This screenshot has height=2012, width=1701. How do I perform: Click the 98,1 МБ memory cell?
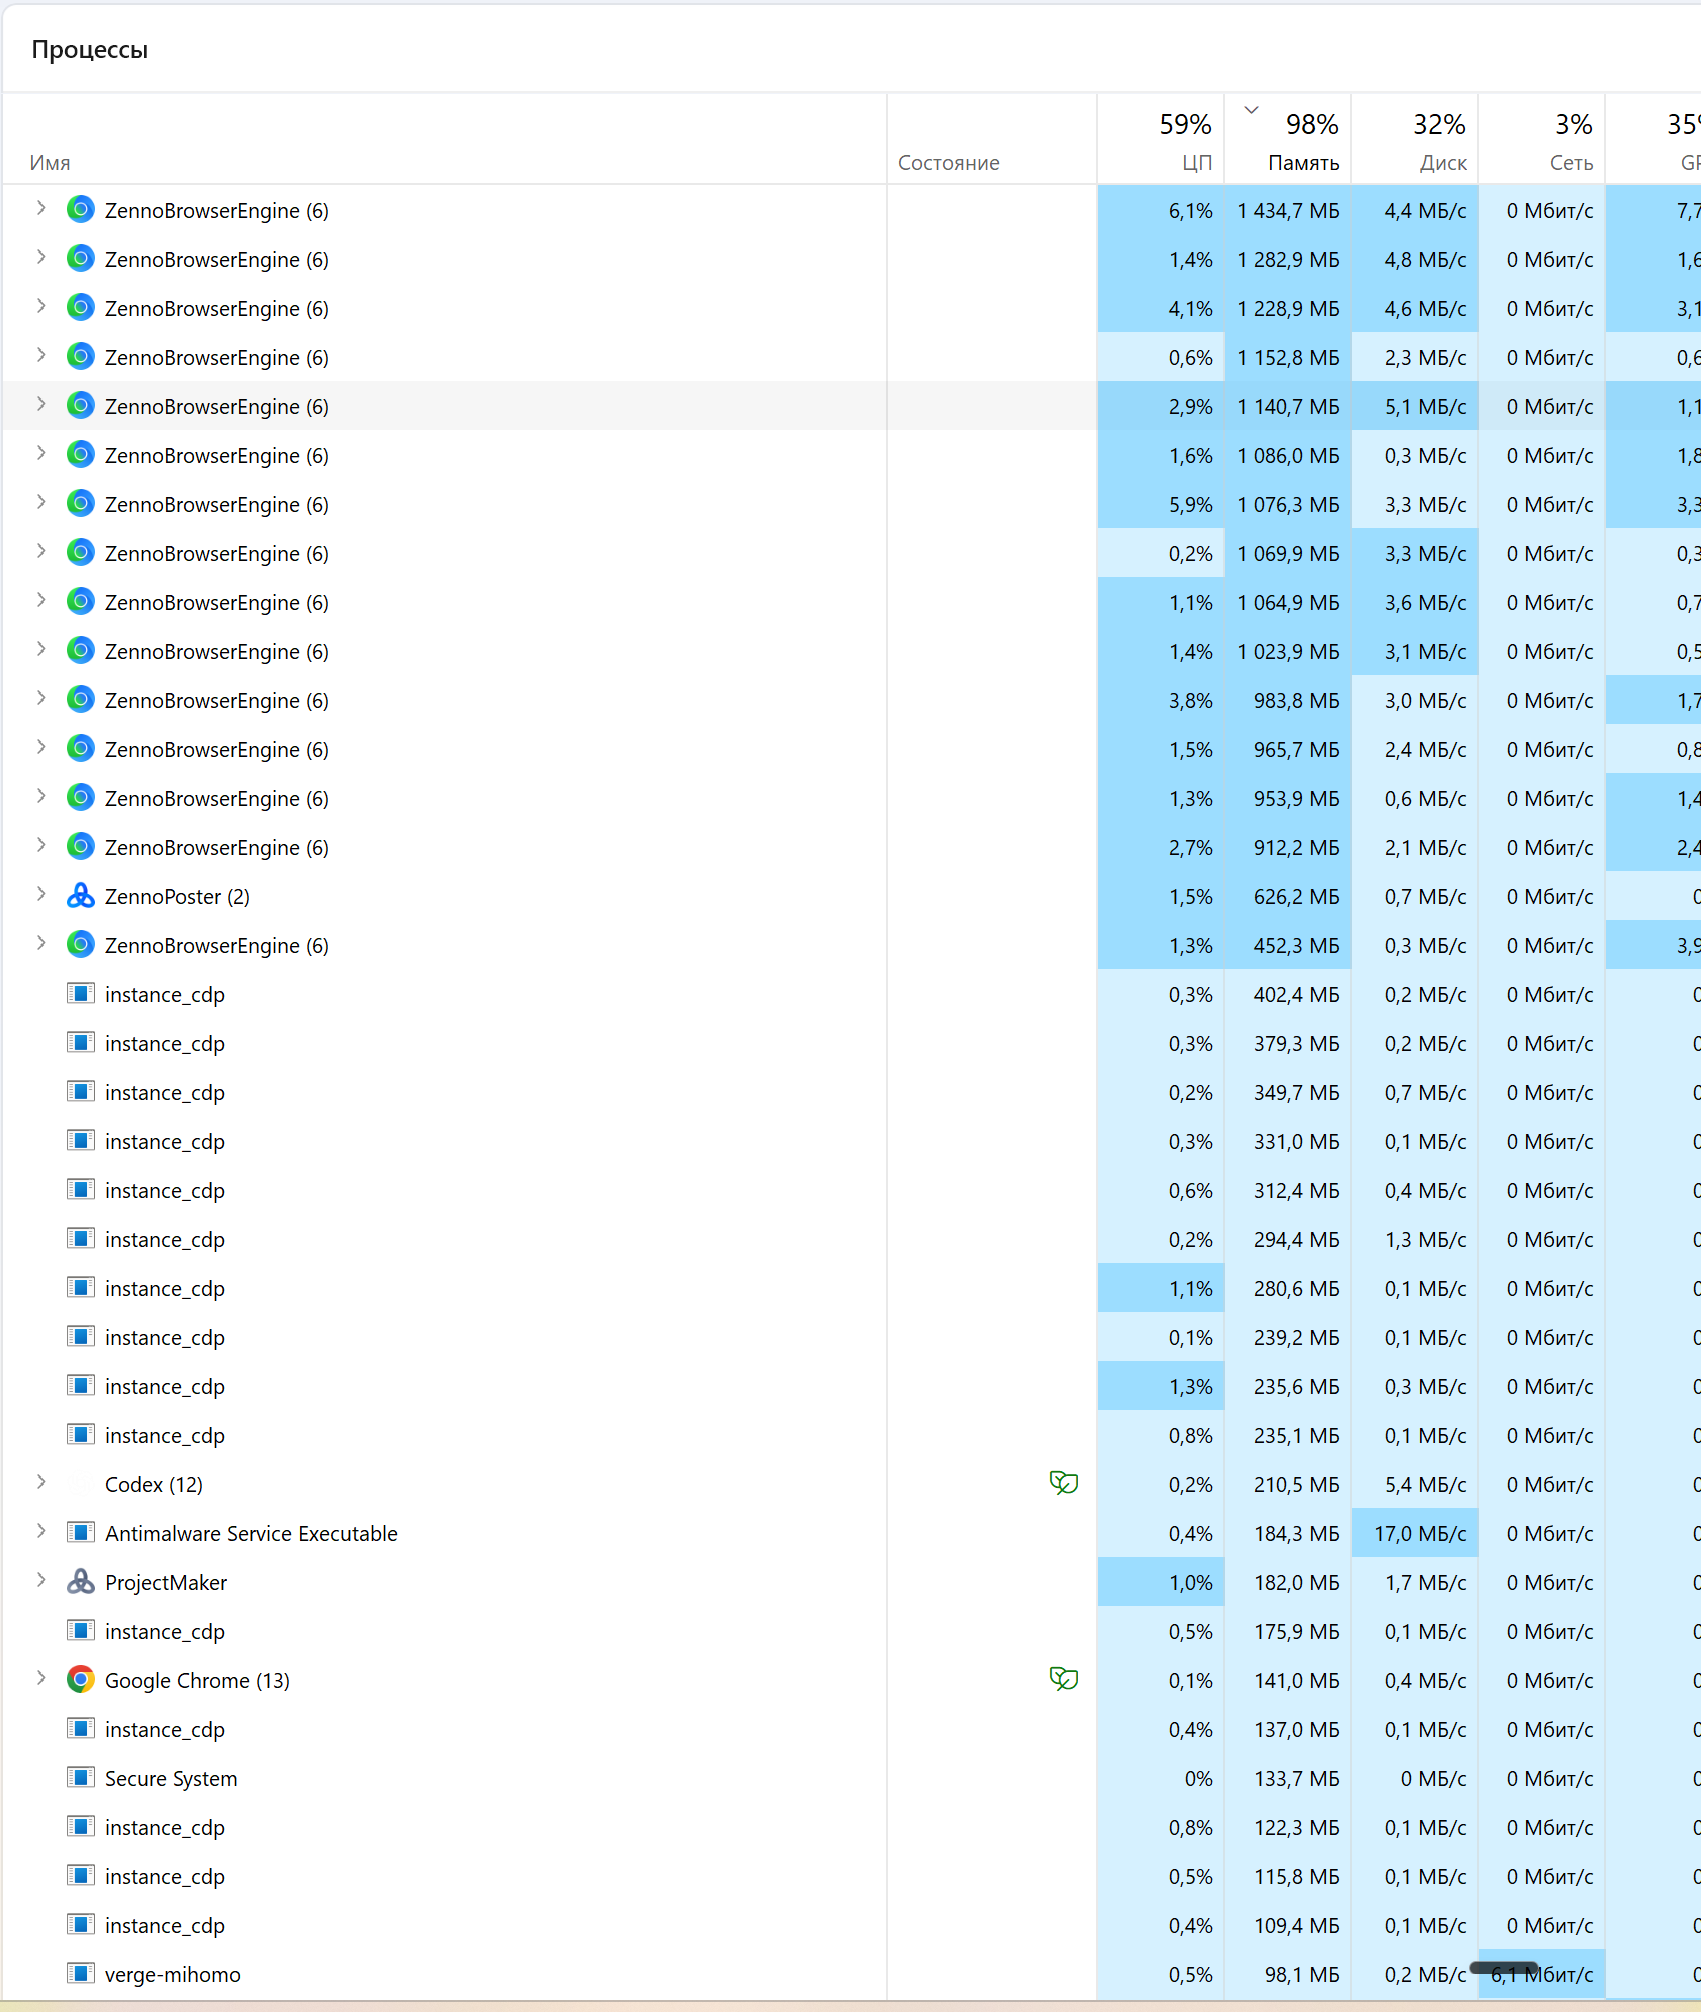point(1288,1975)
